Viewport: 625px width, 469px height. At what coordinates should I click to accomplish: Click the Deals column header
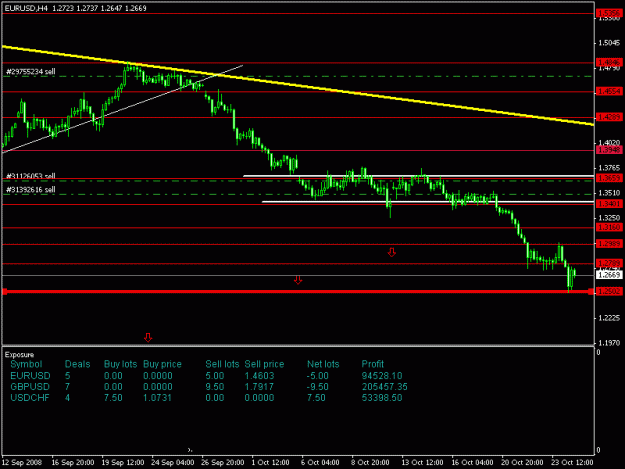tap(77, 364)
